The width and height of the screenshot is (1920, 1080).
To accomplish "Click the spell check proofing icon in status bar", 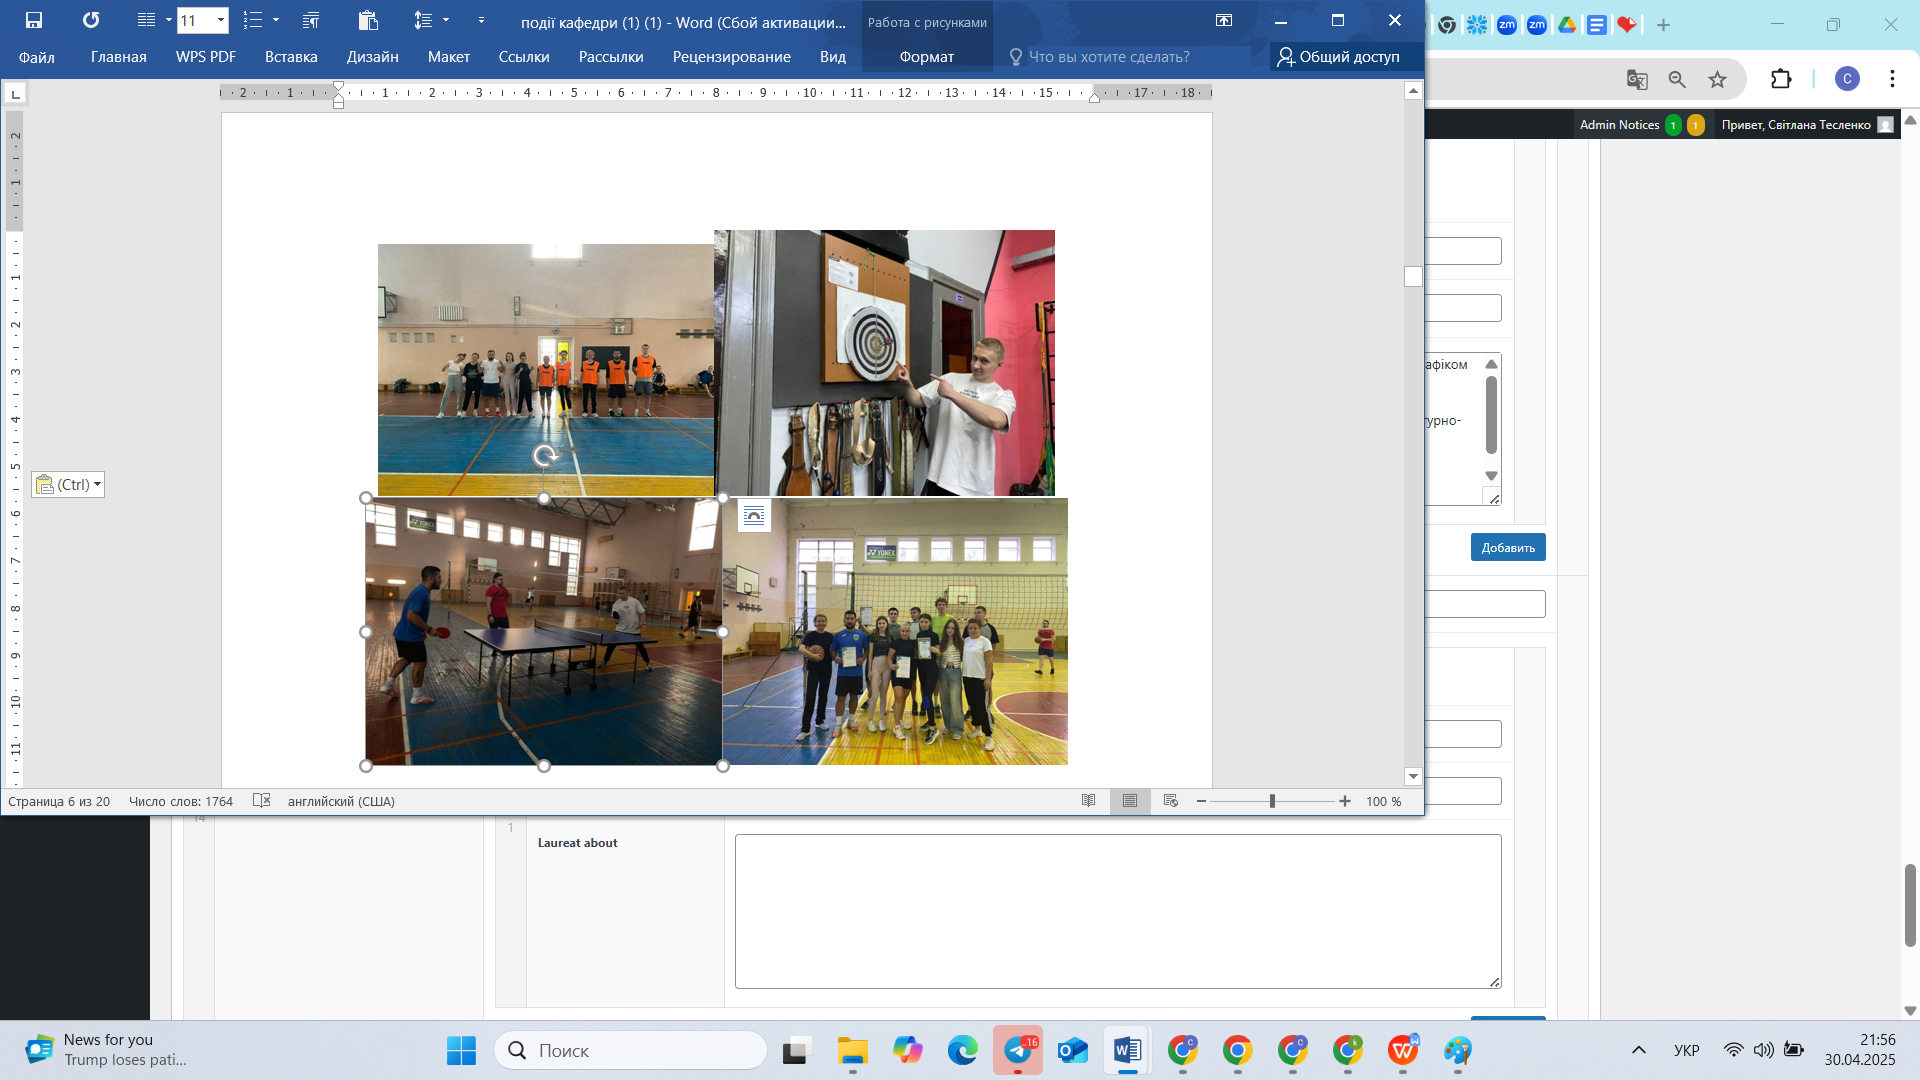I will (x=262, y=801).
